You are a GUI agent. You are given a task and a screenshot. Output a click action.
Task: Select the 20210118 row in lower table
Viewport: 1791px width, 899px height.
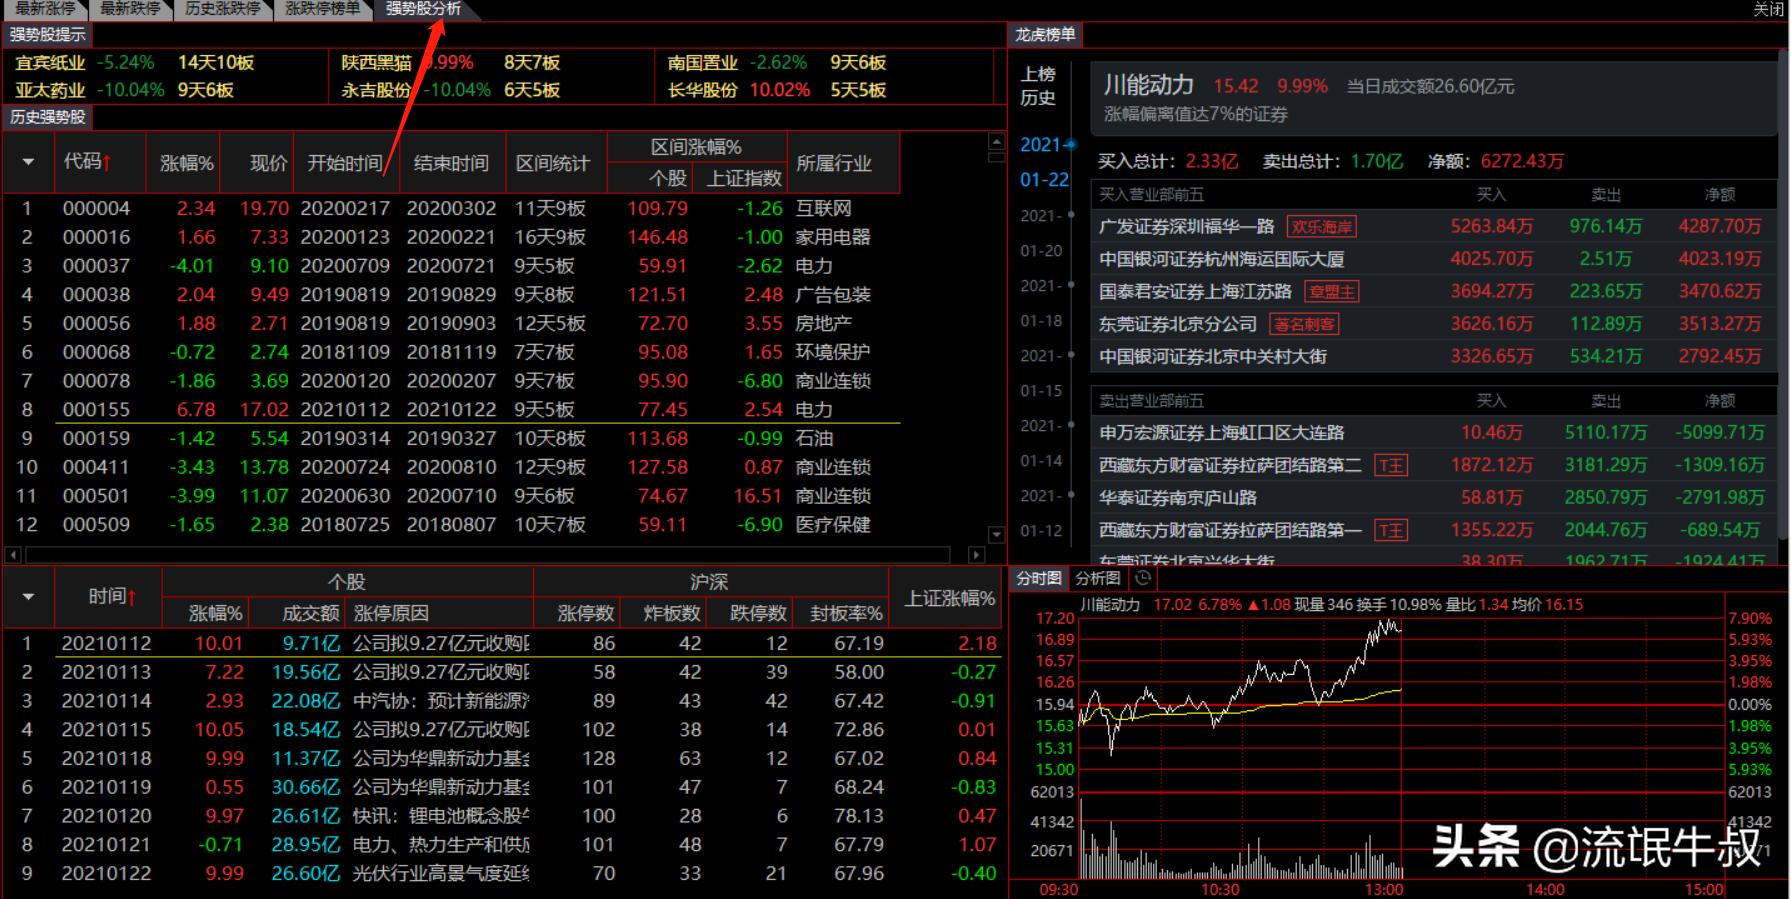click(x=502, y=758)
